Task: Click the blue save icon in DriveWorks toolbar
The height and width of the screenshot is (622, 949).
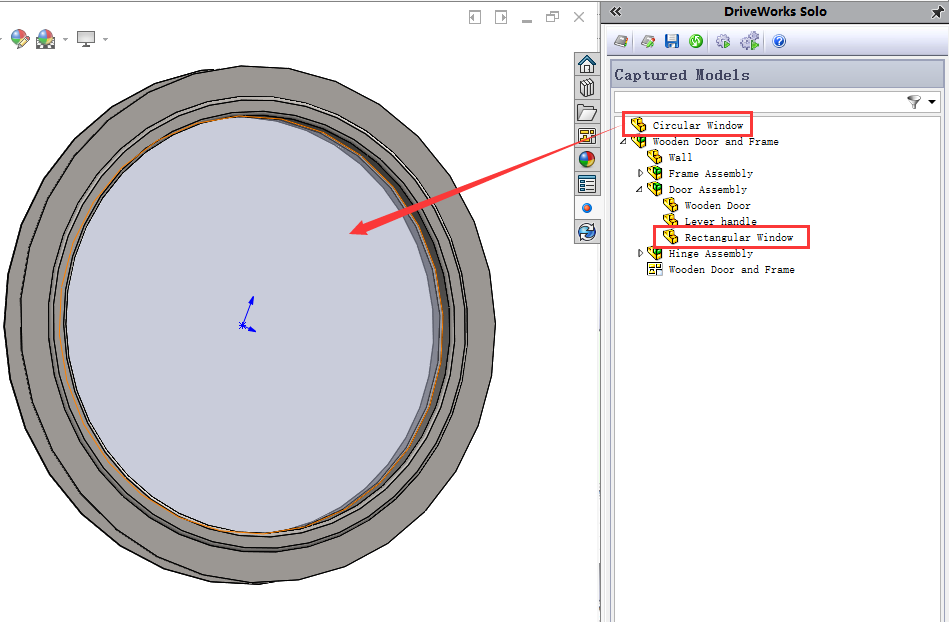Action: tap(671, 41)
